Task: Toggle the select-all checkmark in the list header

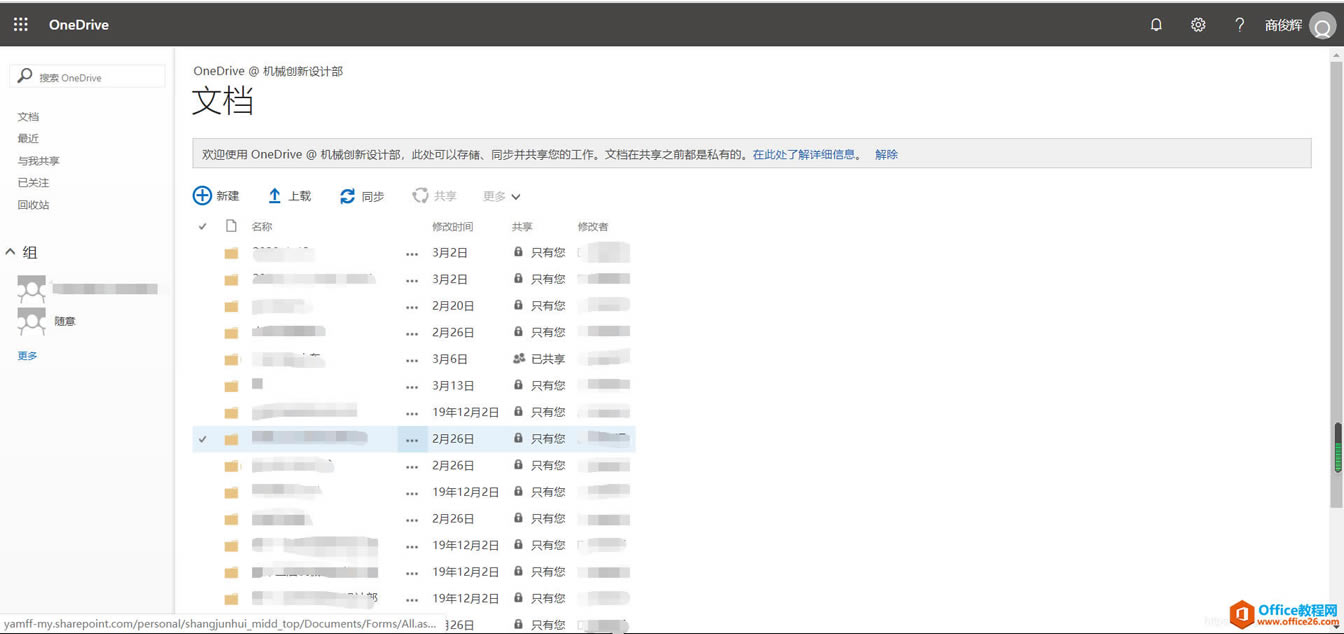Action: pos(203,226)
